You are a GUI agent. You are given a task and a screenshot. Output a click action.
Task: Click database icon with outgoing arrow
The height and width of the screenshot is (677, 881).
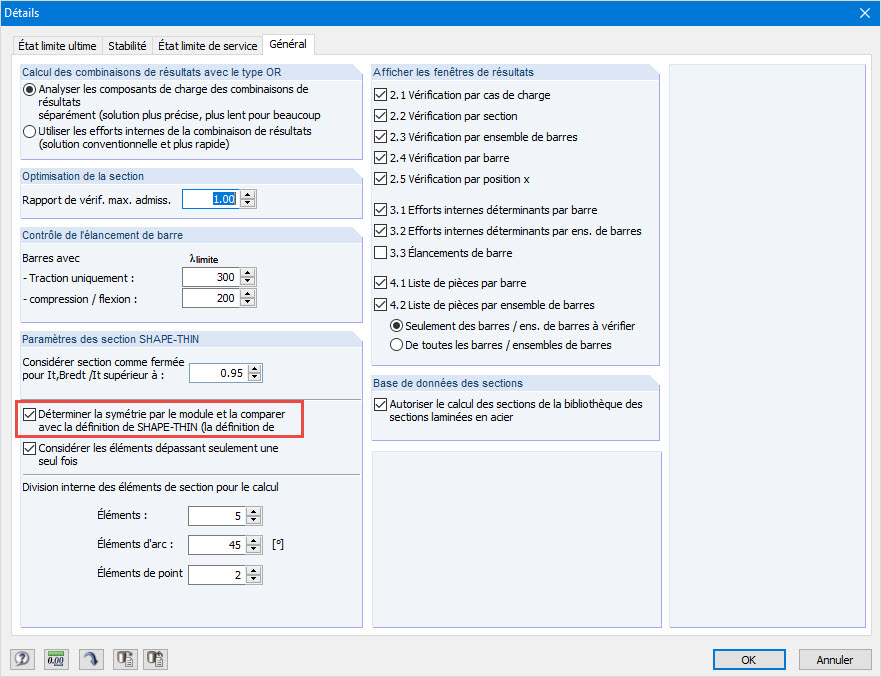point(125,658)
